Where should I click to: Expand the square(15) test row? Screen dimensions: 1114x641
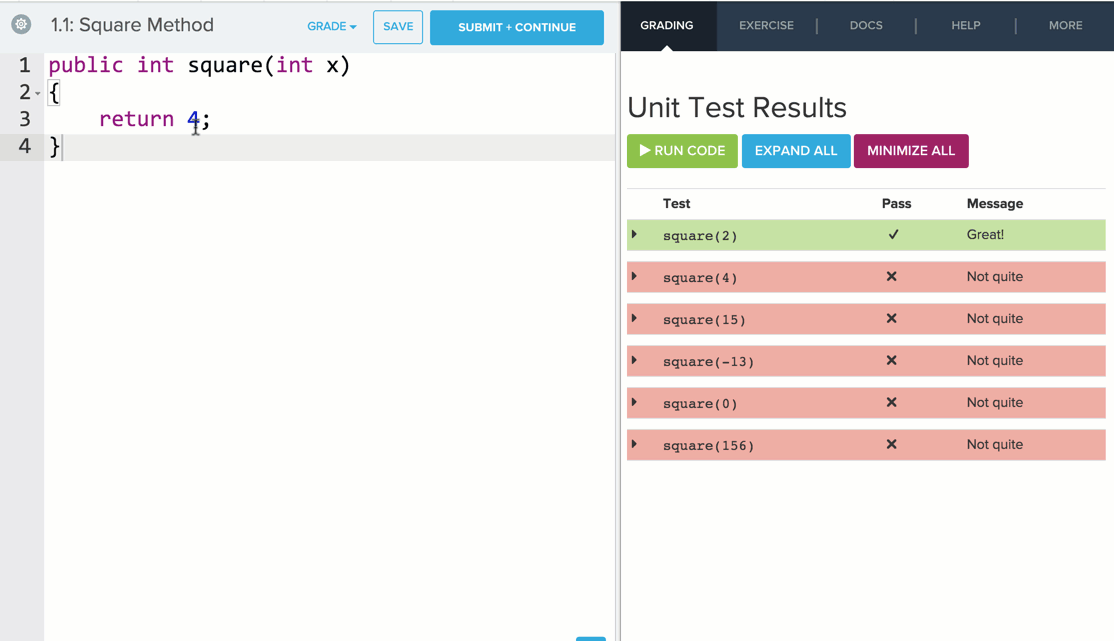pyautogui.click(x=635, y=319)
